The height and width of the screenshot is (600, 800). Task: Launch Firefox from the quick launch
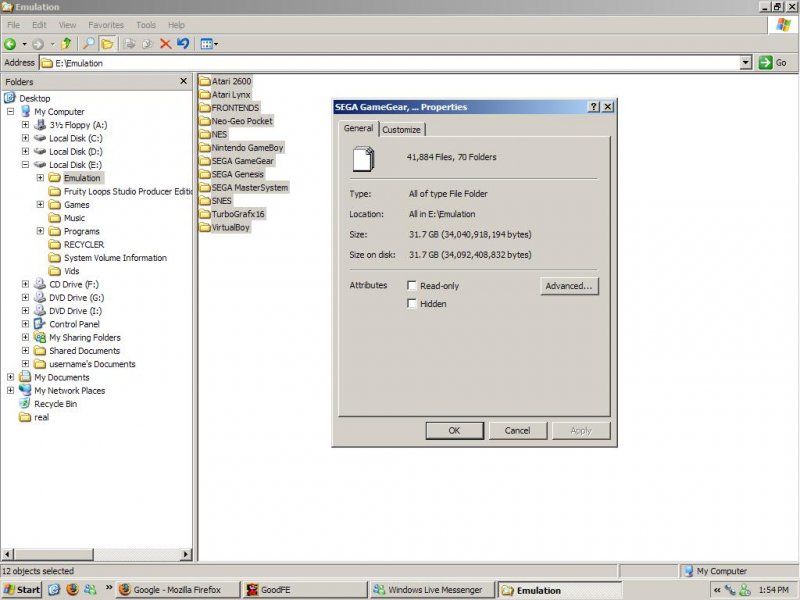coord(72,590)
